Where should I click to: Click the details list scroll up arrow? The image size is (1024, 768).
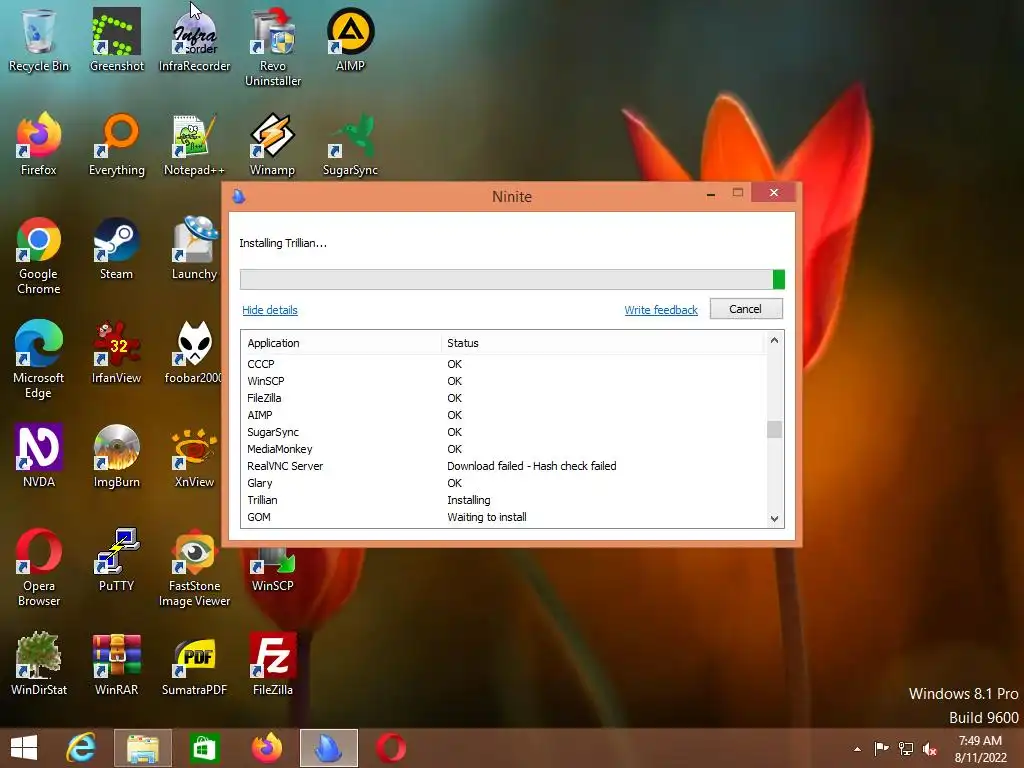click(x=775, y=340)
